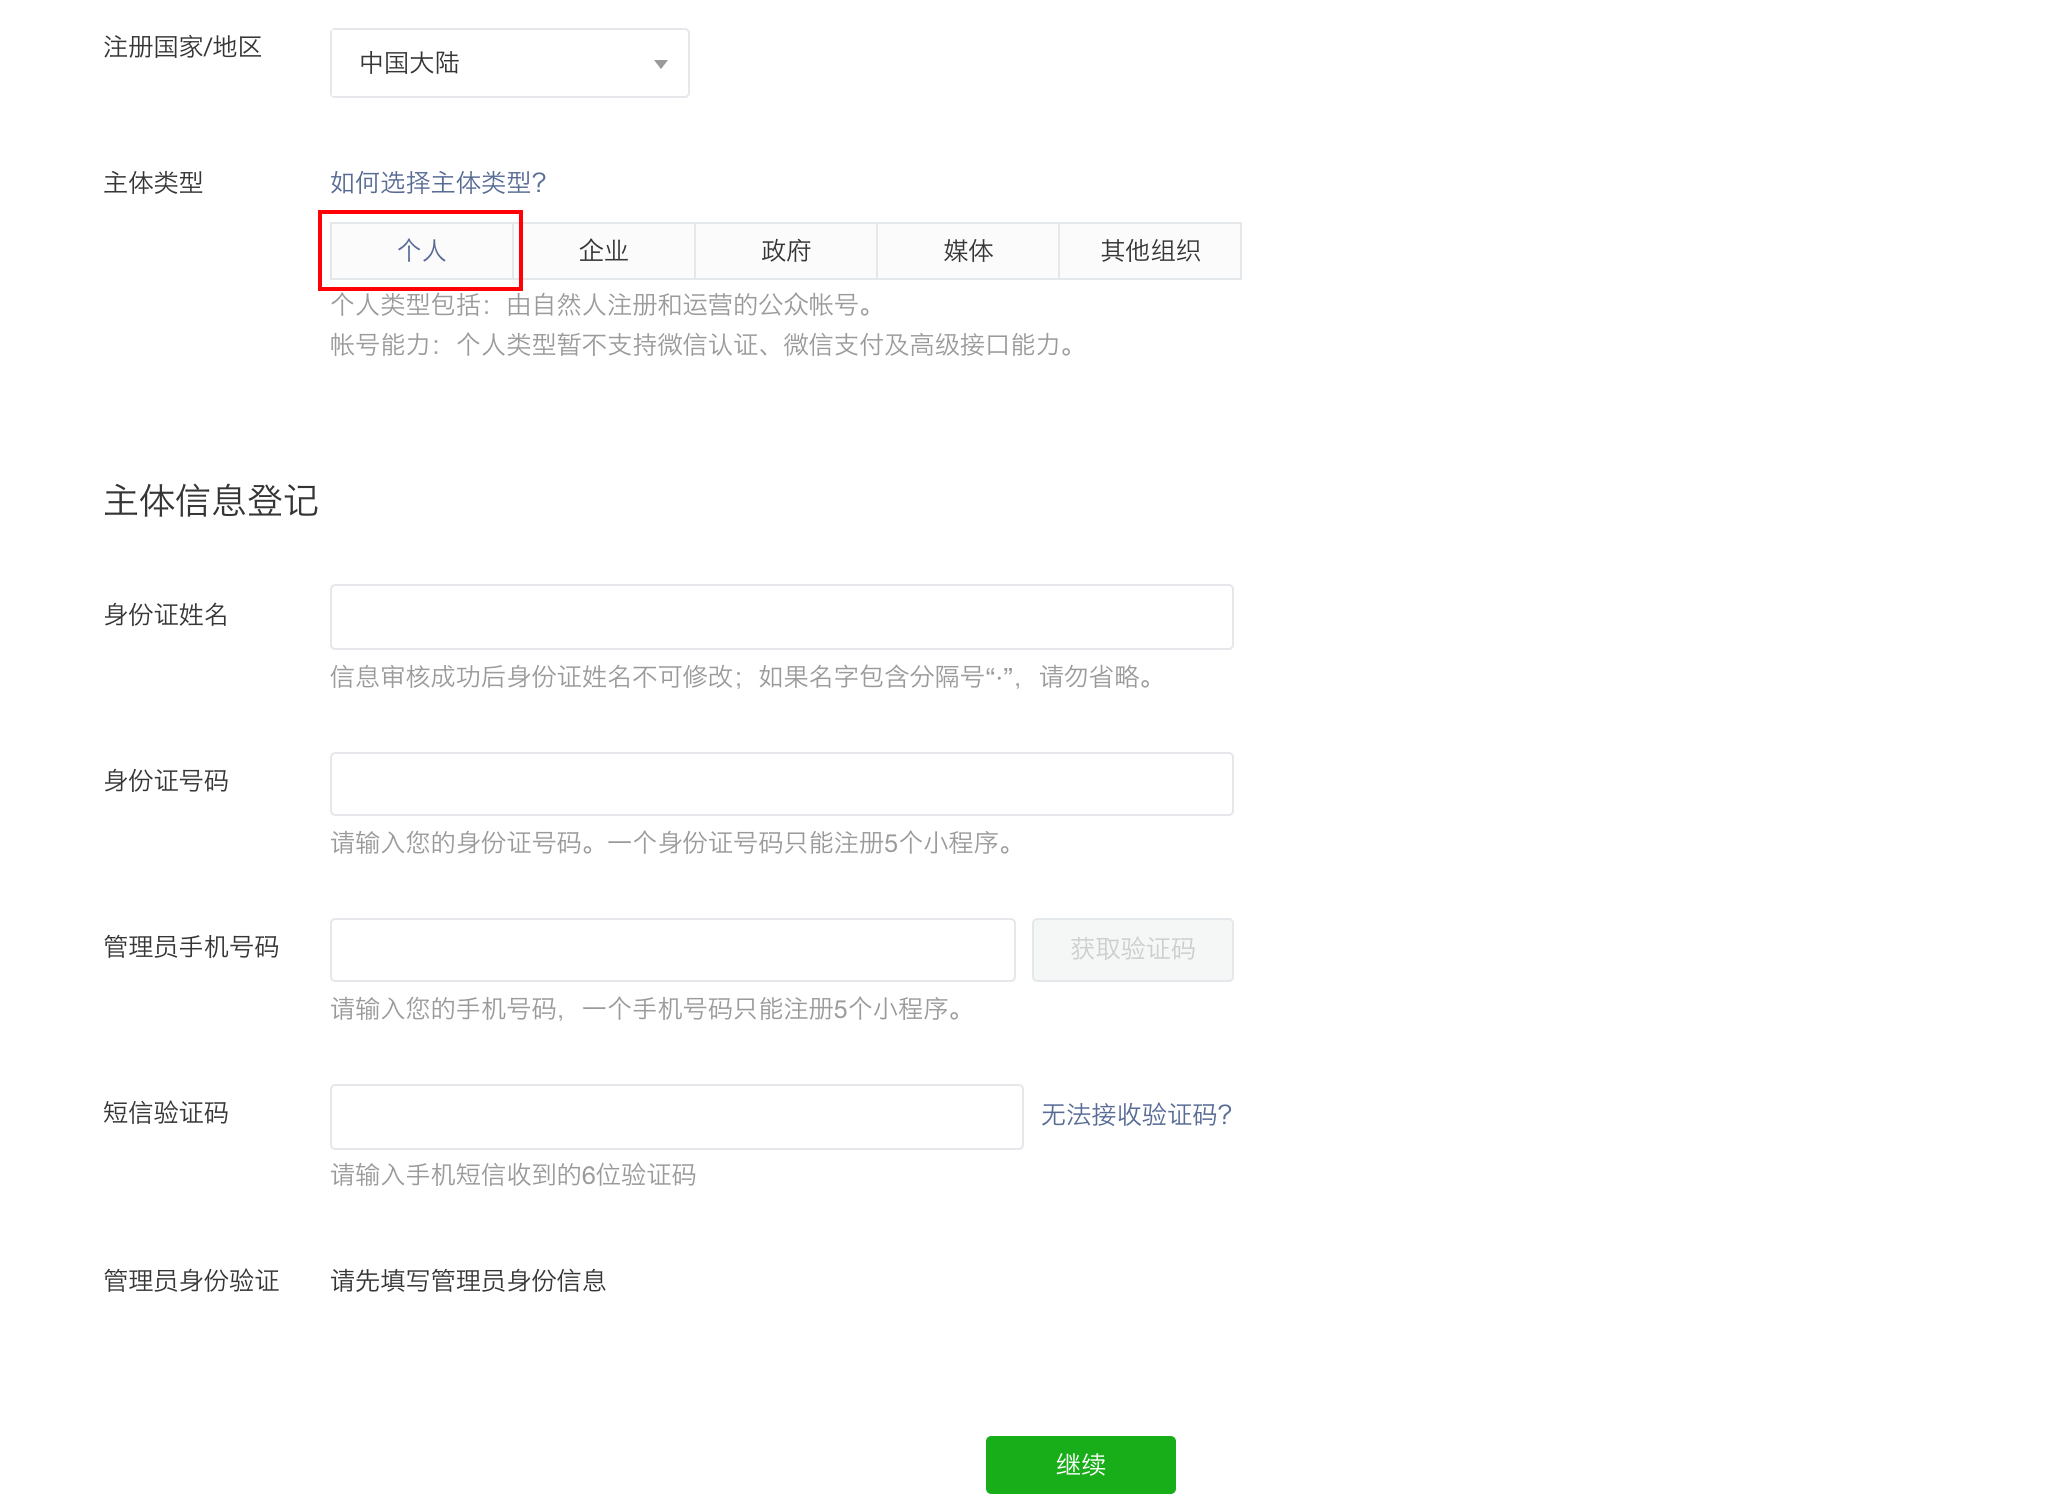Click the green 继续 button
2064x1504 pixels.
(x=1080, y=1463)
